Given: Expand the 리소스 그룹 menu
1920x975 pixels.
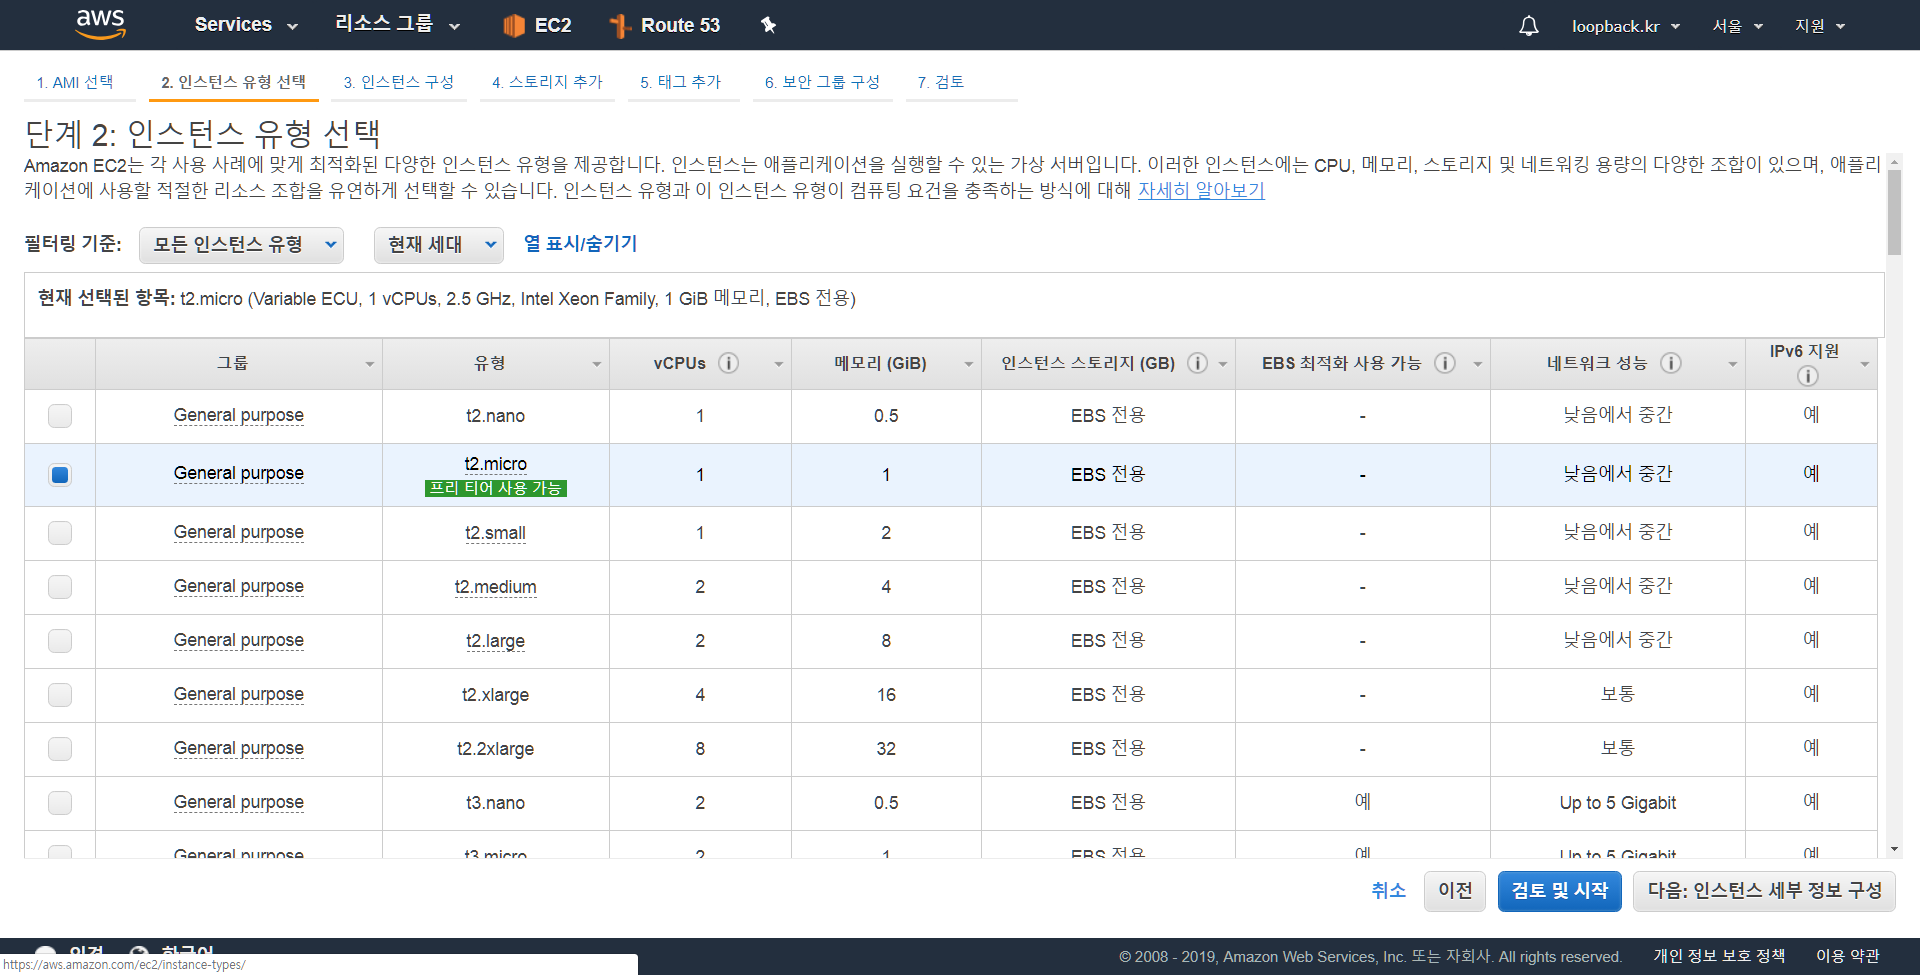Looking at the screenshot, I should coord(397,25).
